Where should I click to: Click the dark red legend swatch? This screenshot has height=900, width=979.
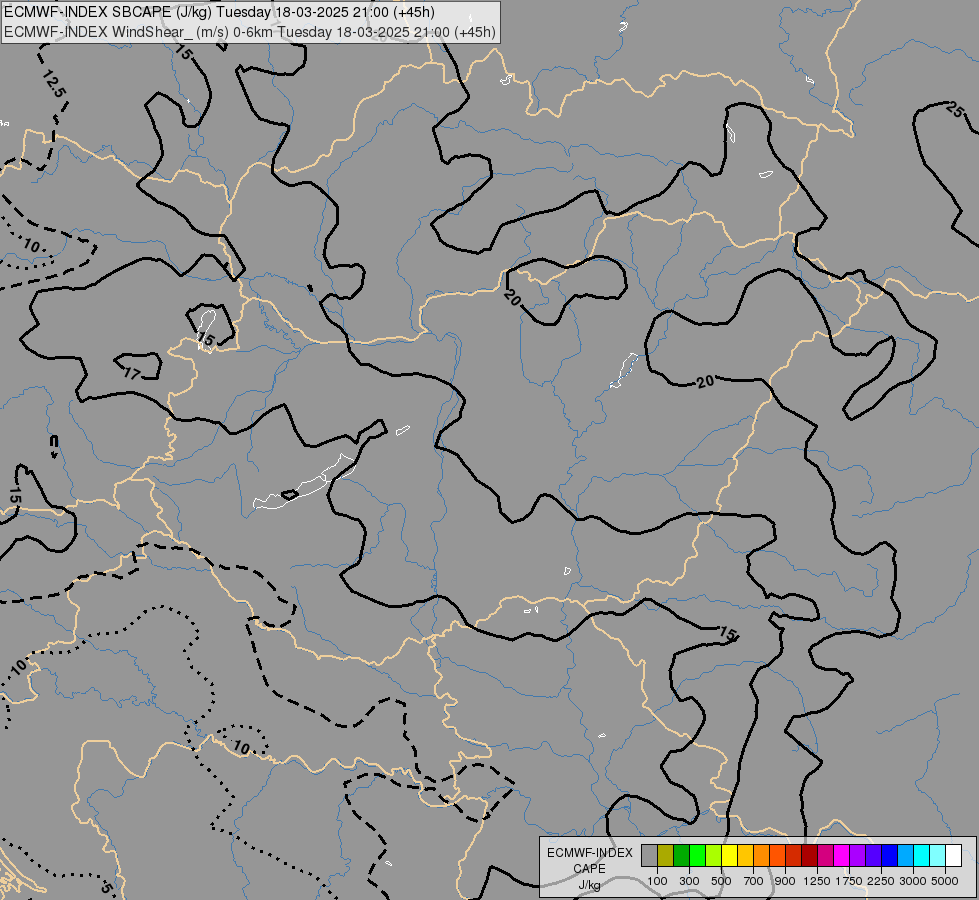[809, 855]
